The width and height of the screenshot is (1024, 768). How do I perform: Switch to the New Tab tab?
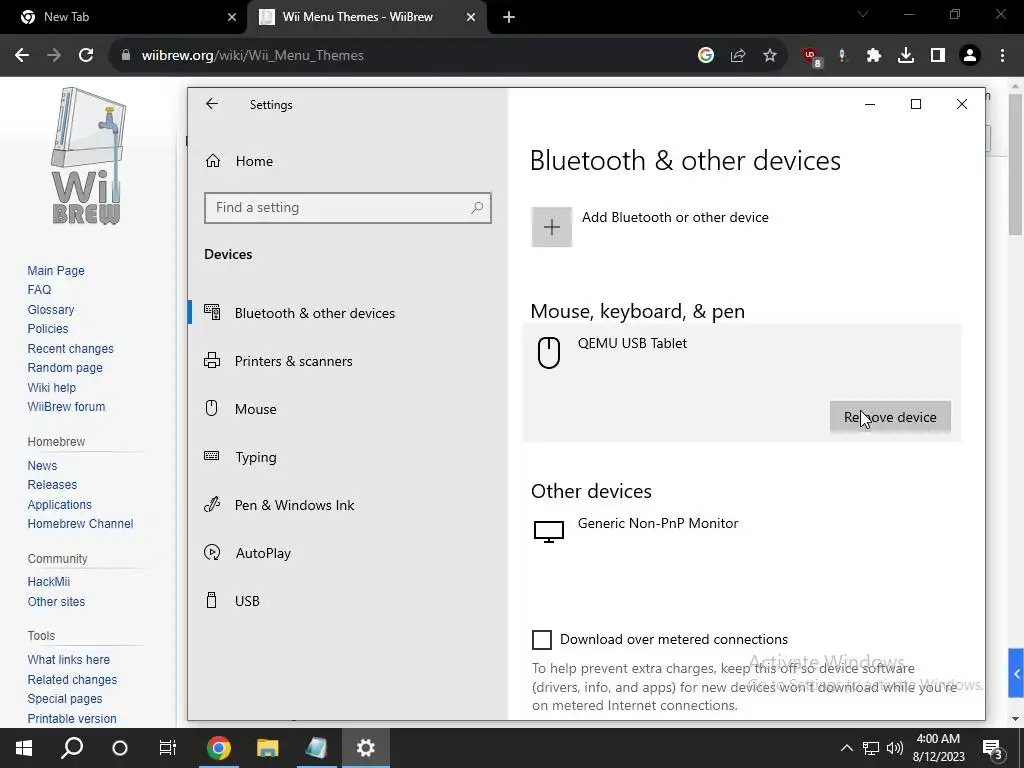124,17
